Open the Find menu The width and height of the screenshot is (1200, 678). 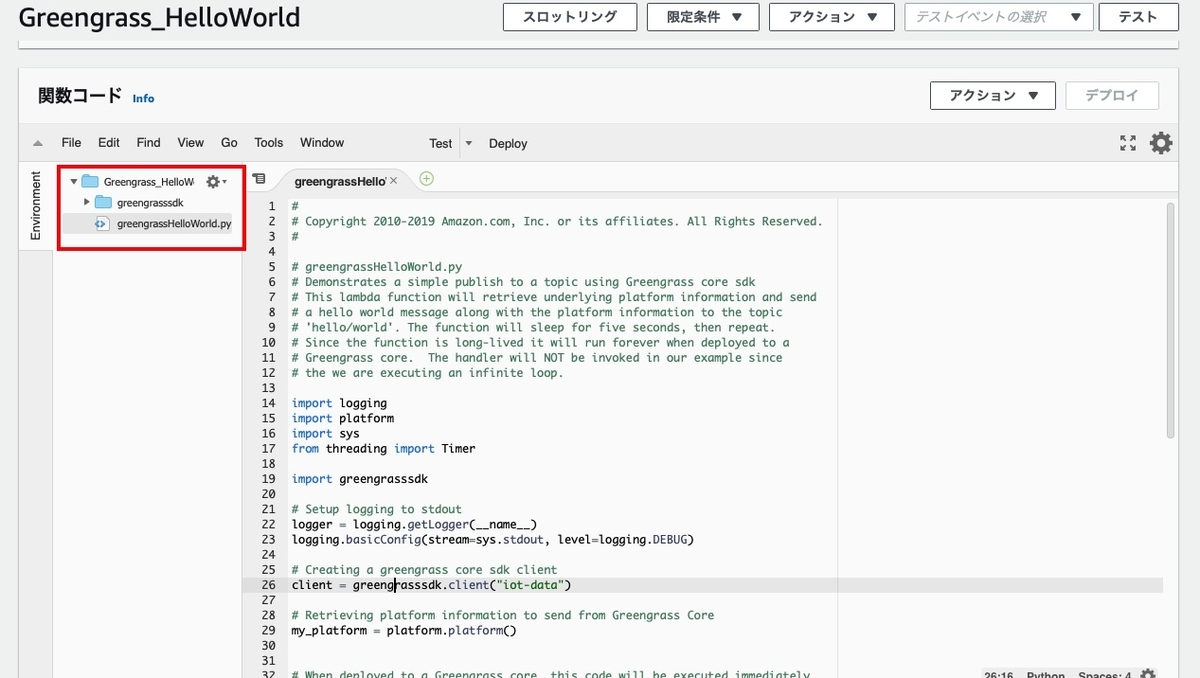point(148,143)
